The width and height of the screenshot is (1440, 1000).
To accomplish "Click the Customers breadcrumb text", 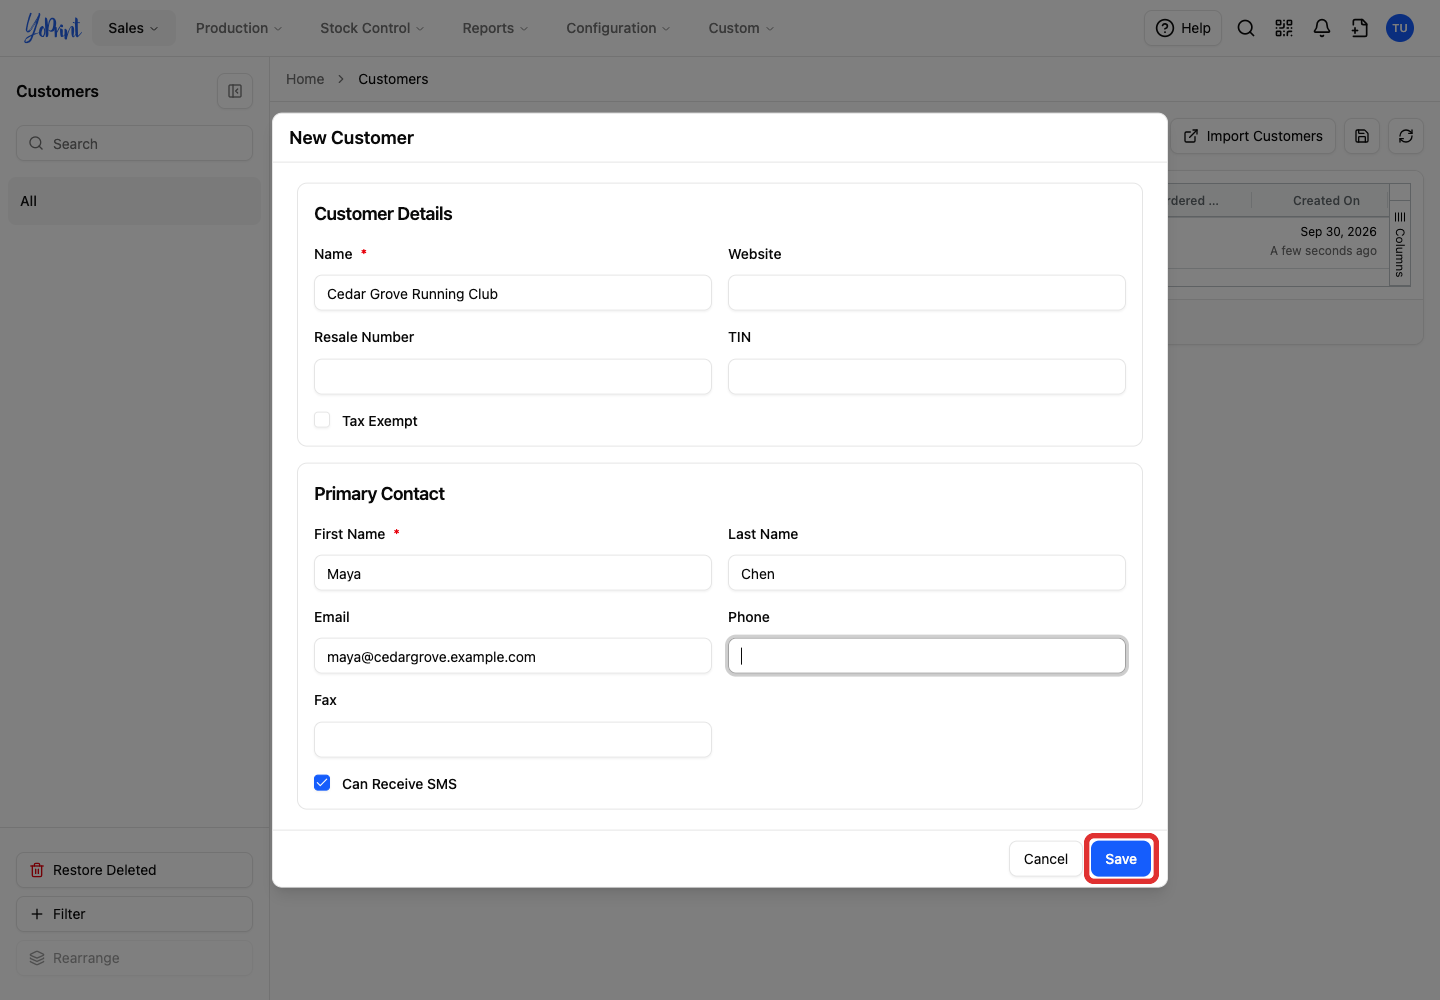I will 393,79.
